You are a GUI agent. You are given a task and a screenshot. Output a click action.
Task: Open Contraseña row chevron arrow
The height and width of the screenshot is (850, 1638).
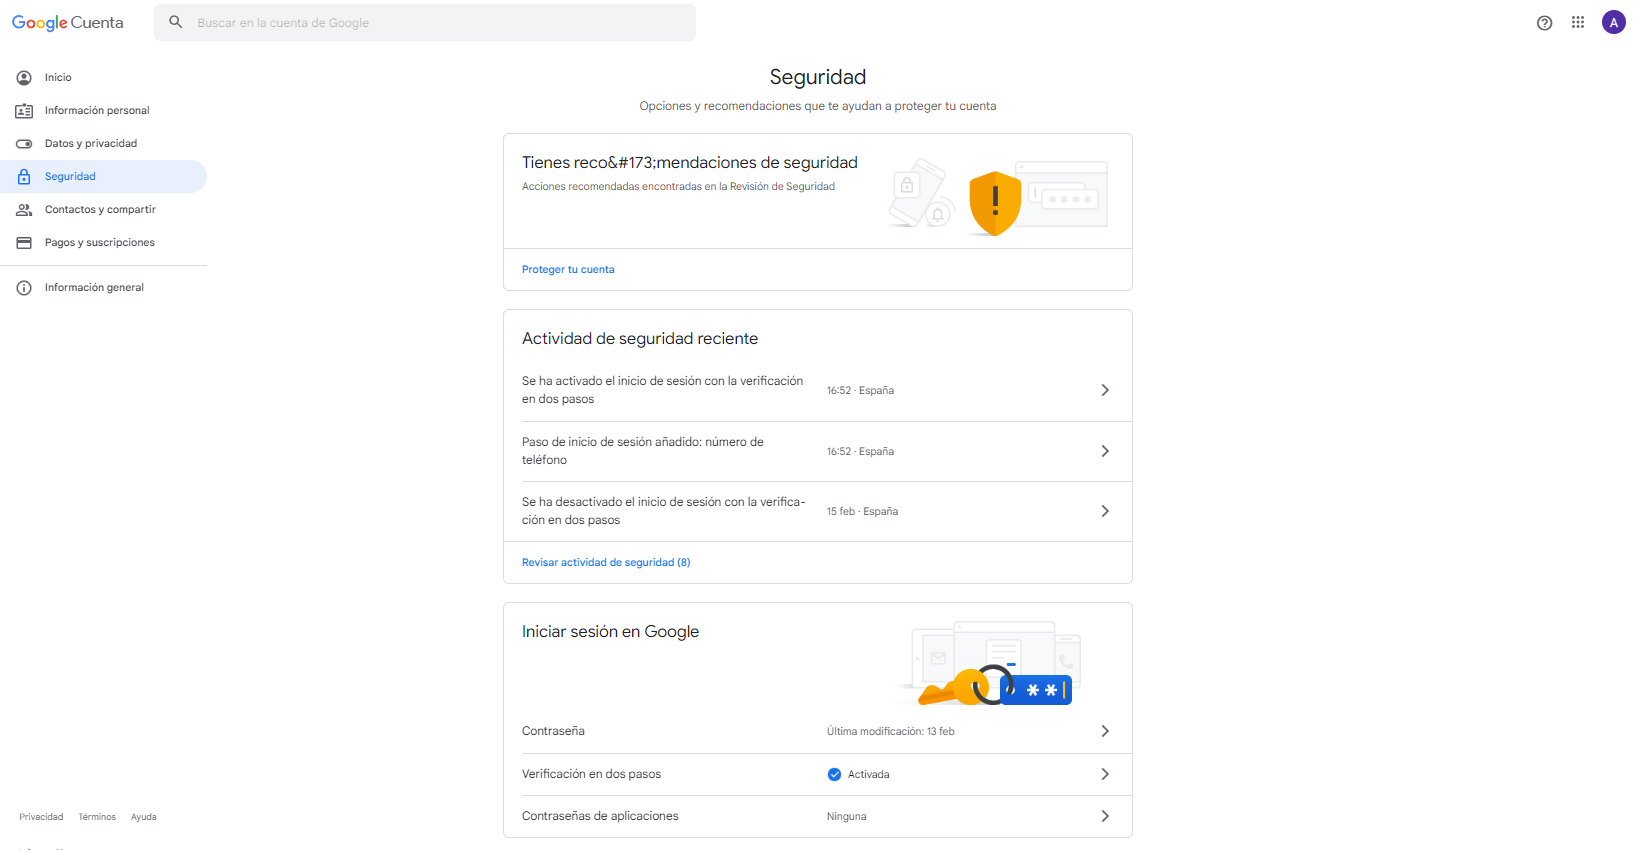(x=1104, y=731)
